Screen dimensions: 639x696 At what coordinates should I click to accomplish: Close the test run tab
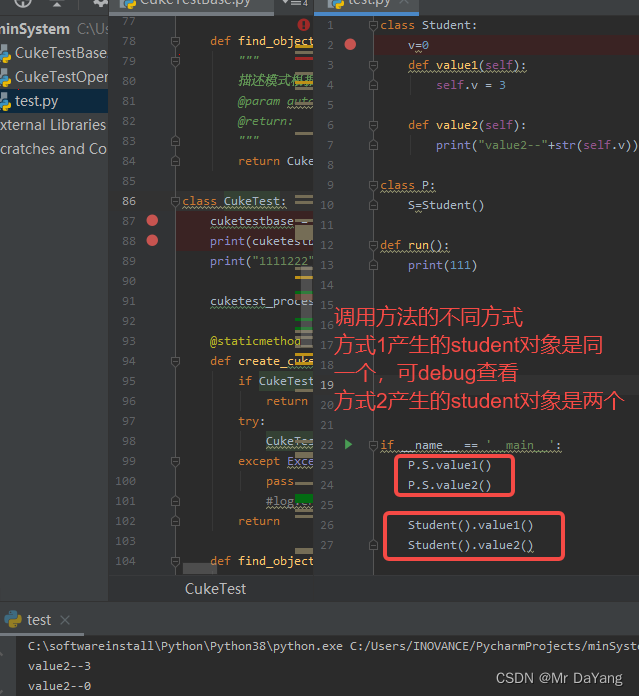[65, 620]
